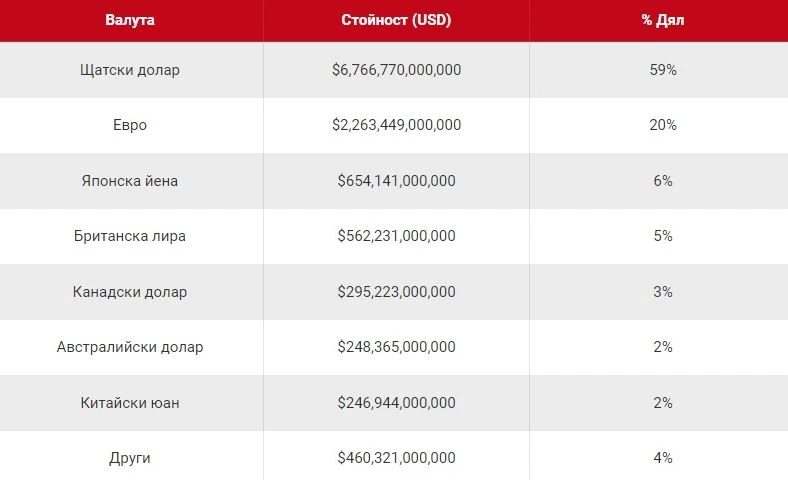Image resolution: width=788 pixels, height=480 pixels.
Task: Click the $6,766,770,000,000 value
Action: coord(396,70)
